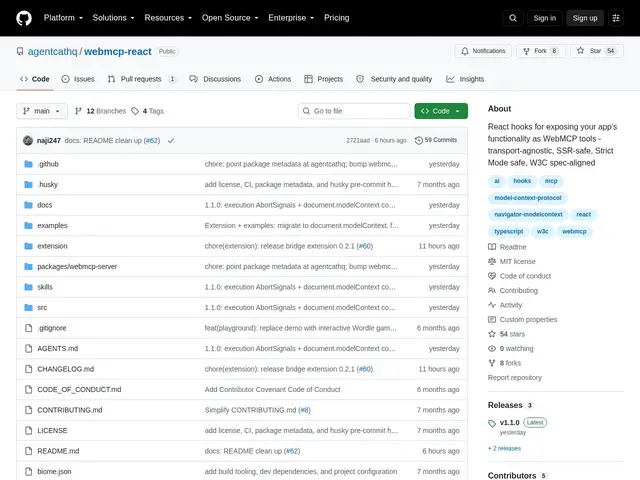Click the GitHub logo icon
This screenshot has width=640, height=480.
point(24,18)
